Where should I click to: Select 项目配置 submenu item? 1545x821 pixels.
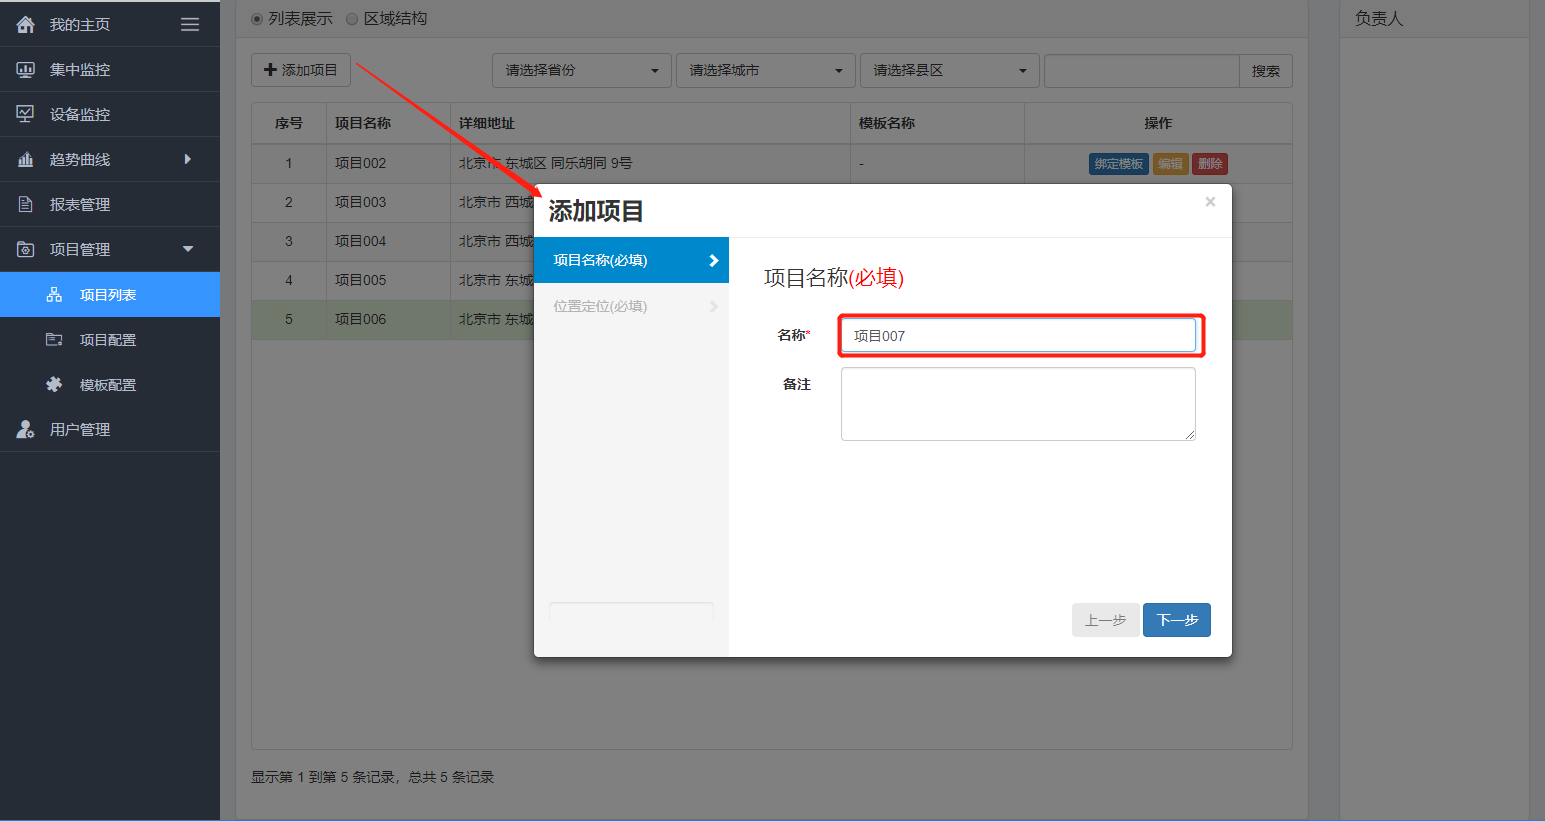(x=110, y=339)
